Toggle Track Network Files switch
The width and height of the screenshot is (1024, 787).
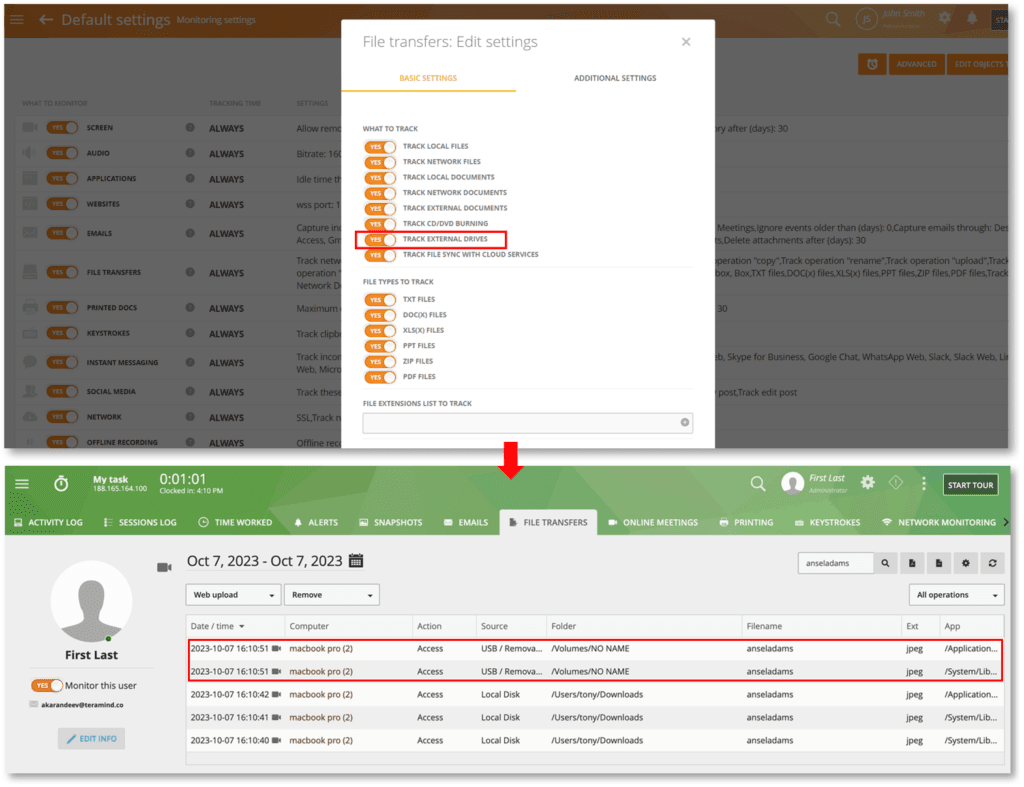click(380, 162)
